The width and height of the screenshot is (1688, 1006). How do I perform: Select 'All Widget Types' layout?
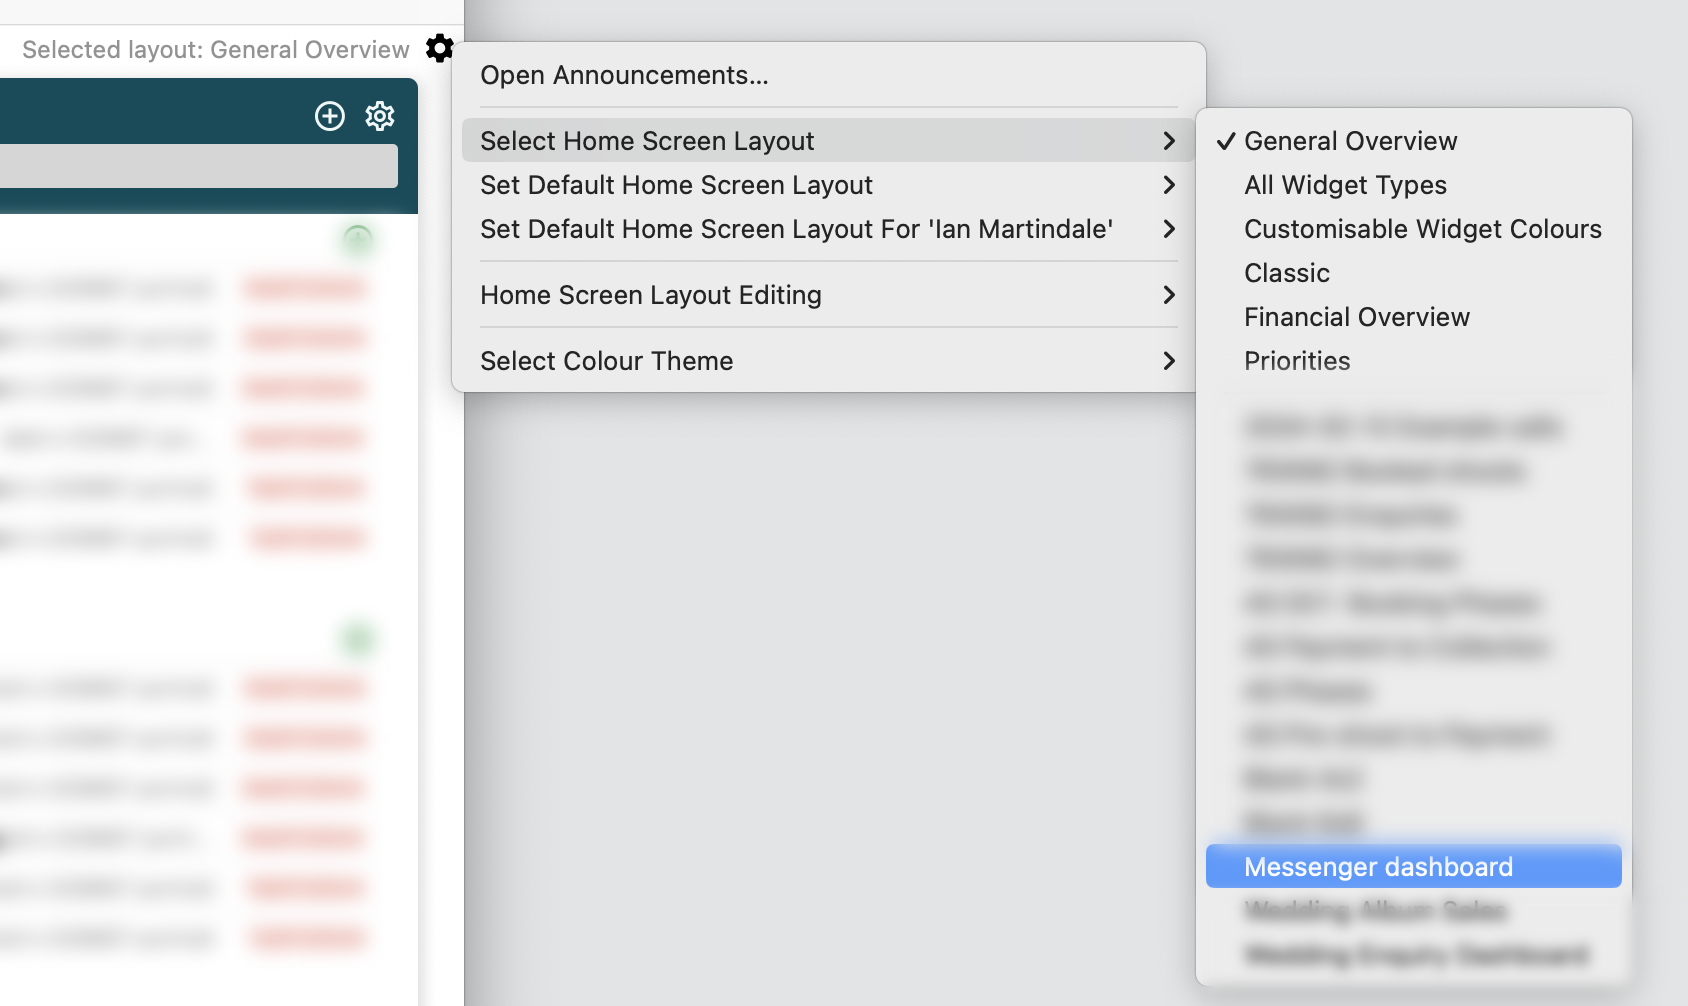pyautogui.click(x=1345, y=185)
